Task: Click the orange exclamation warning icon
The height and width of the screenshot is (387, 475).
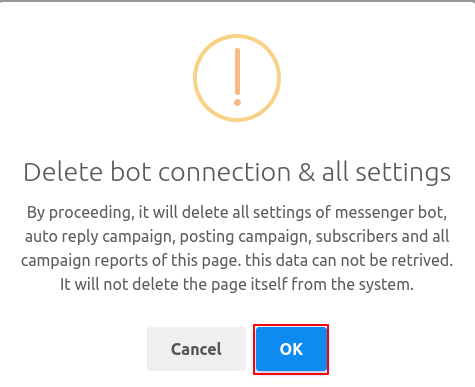Action: (237, 78)
